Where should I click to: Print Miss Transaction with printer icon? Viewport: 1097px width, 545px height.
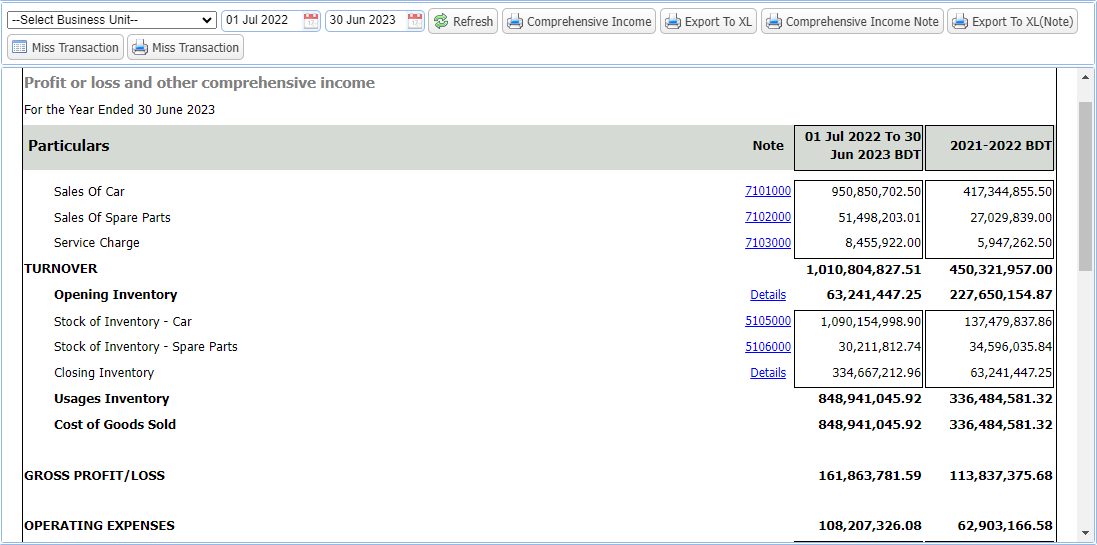click(x=185, y=48)
